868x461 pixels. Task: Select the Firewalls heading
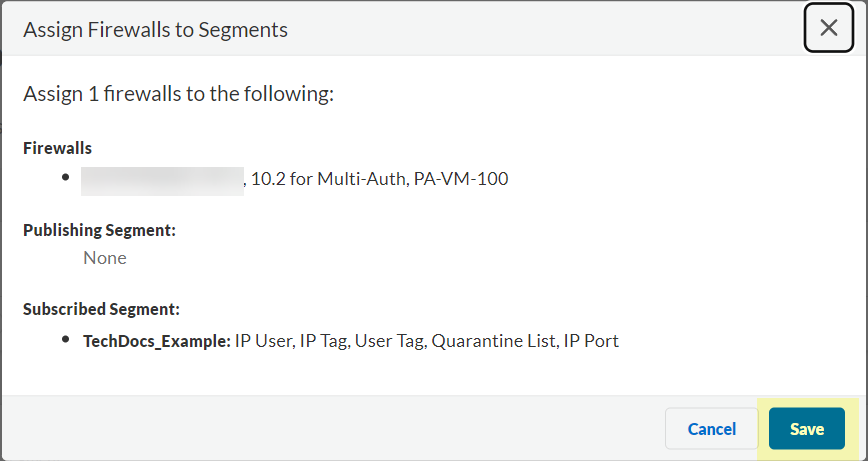coord(57,148)
